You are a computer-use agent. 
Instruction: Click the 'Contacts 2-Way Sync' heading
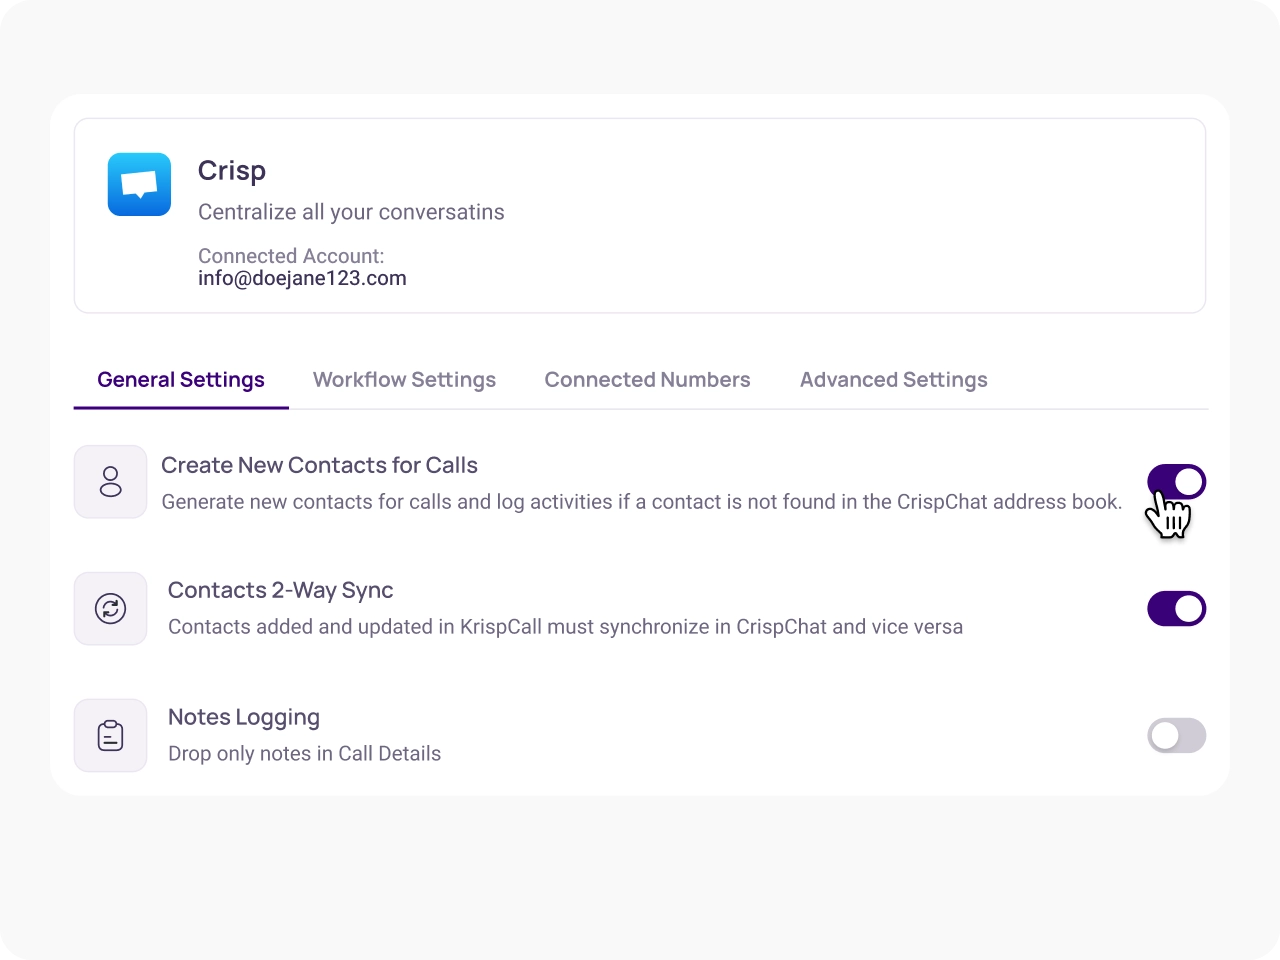click(280, 590)
